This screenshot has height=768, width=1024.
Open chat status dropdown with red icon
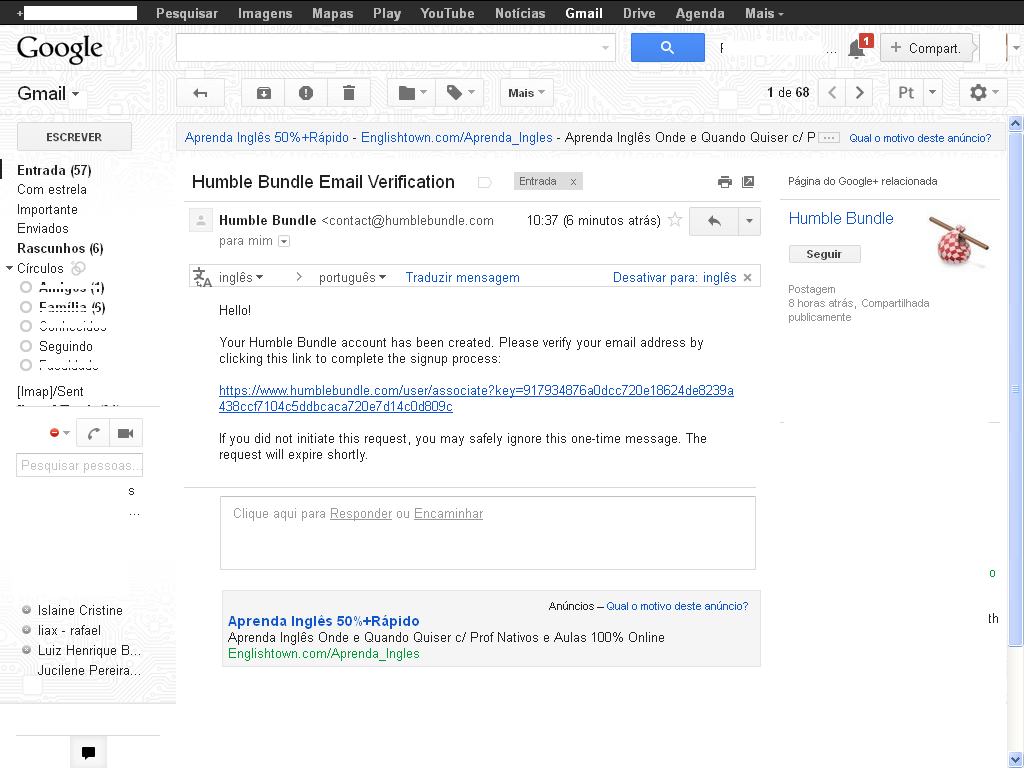(x=59, y=433)
